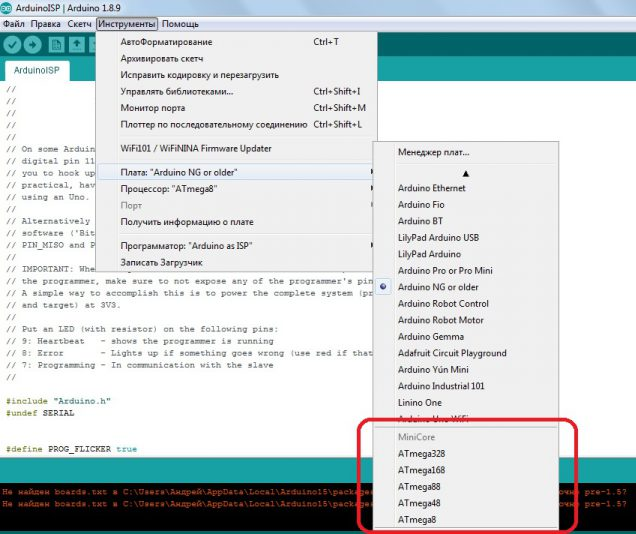Click the Verify checkmark toolbar icon
The image size is (636, 534).
tap(12, 44)
